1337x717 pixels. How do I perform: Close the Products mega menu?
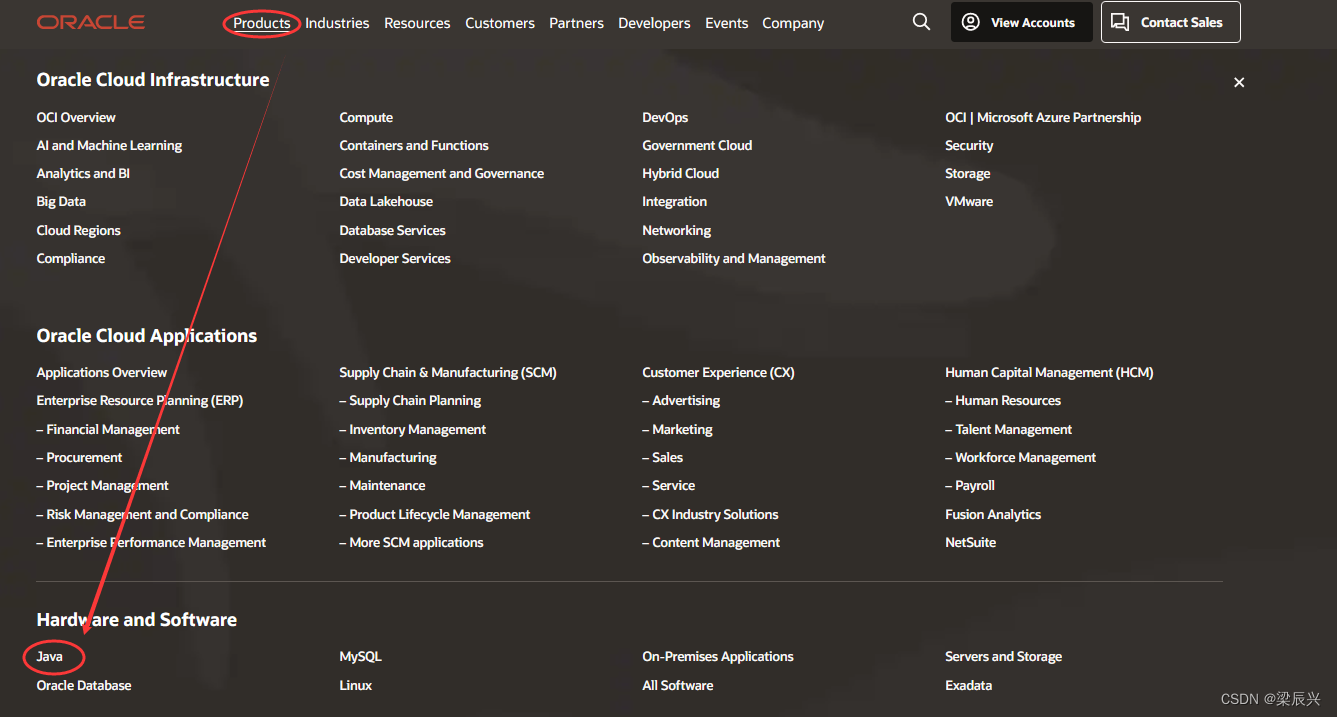coord(1239,83)
